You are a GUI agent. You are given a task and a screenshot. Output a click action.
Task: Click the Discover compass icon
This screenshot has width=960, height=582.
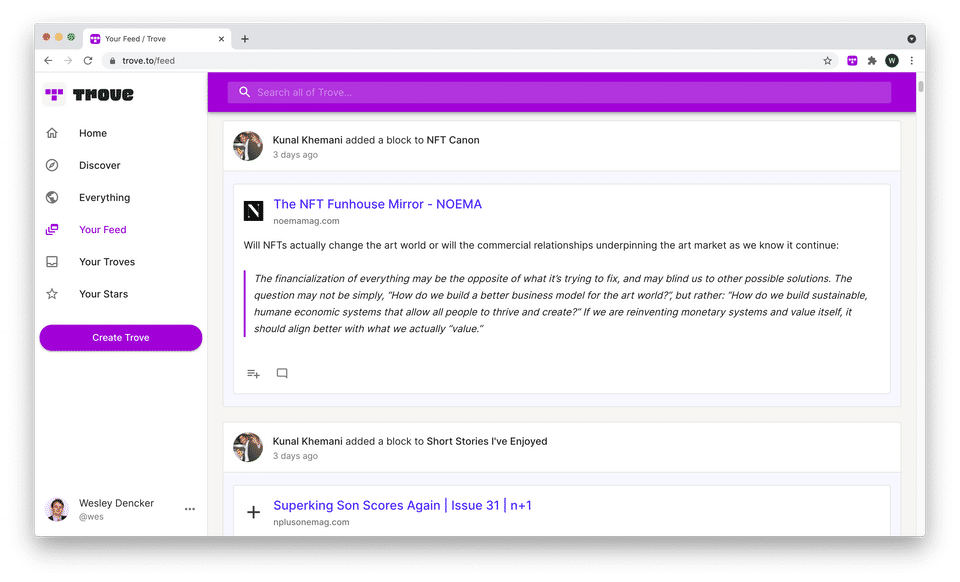52,165
